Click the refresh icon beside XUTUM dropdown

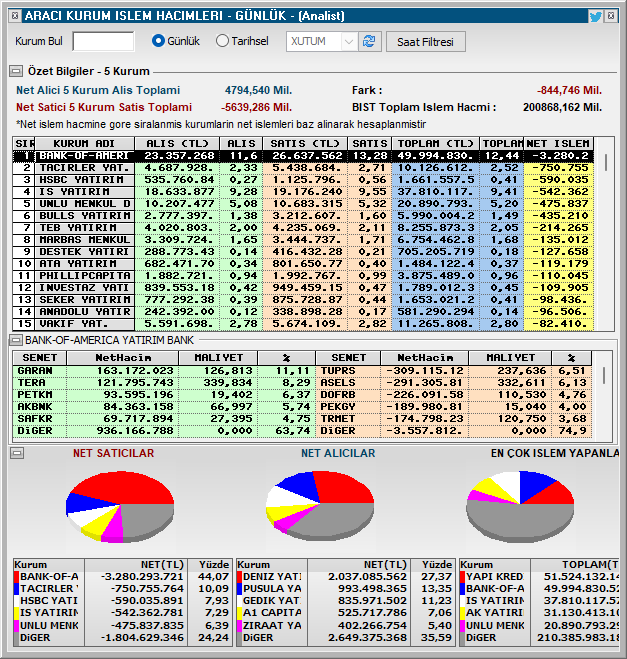[x=370, y=41]
